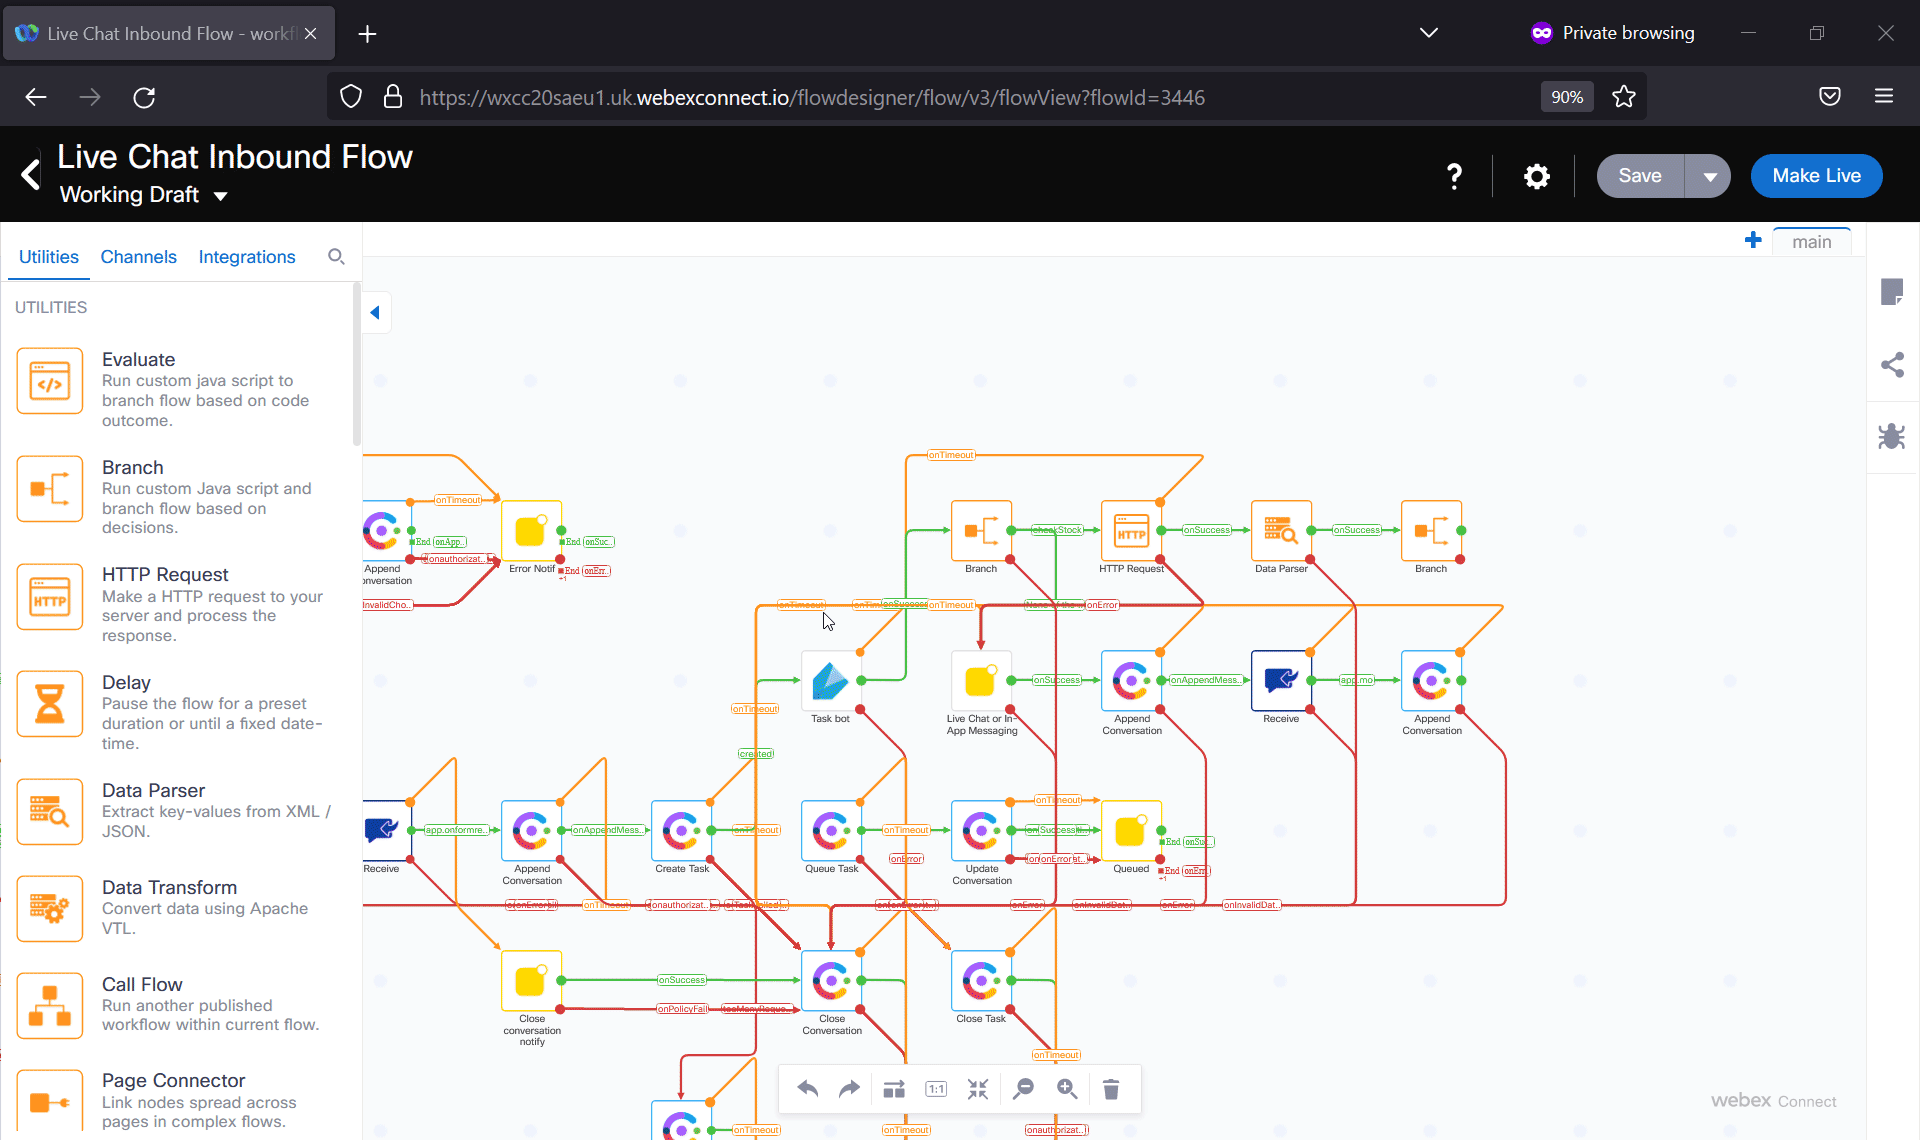Select the Close Conversation node
1920x1140 pixels.
point(831,981)
